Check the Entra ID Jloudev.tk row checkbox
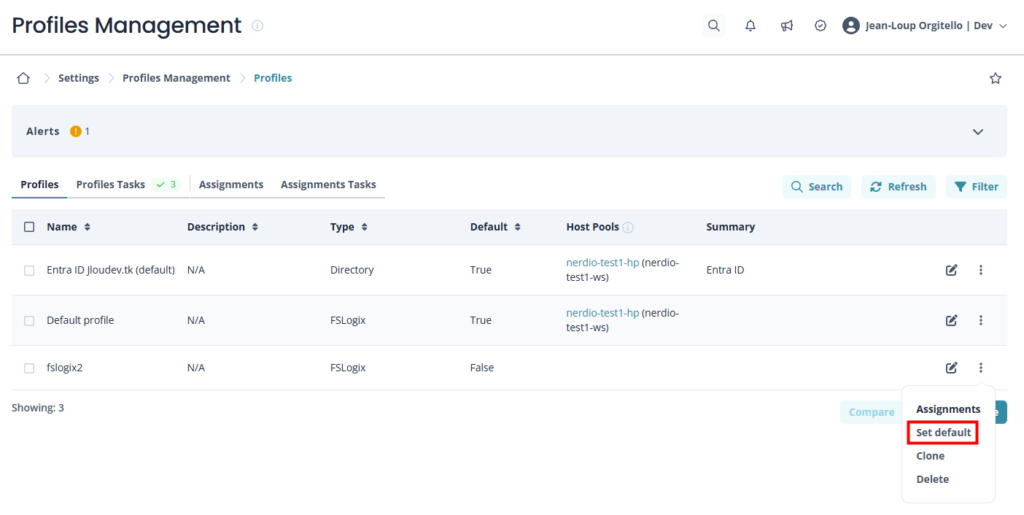 29,270
